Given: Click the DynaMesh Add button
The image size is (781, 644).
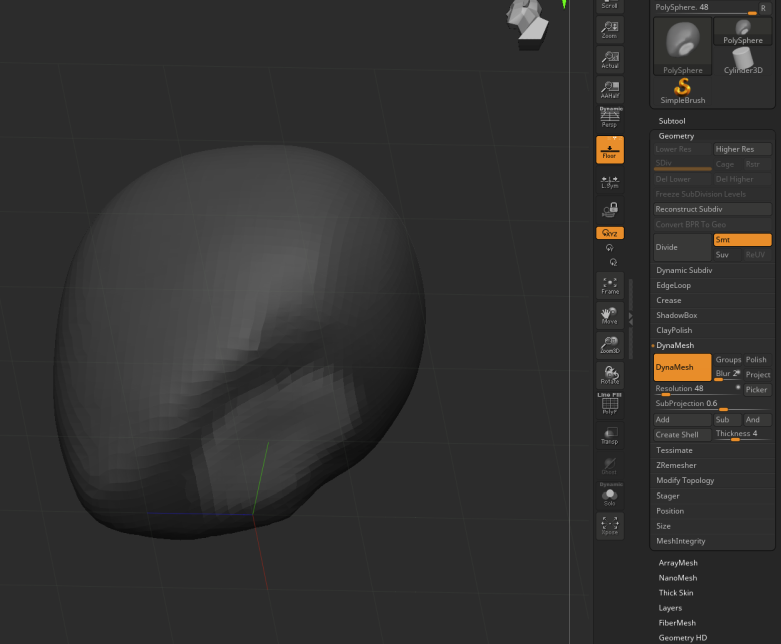Looking at the screenshot, I should coord(682,420).
